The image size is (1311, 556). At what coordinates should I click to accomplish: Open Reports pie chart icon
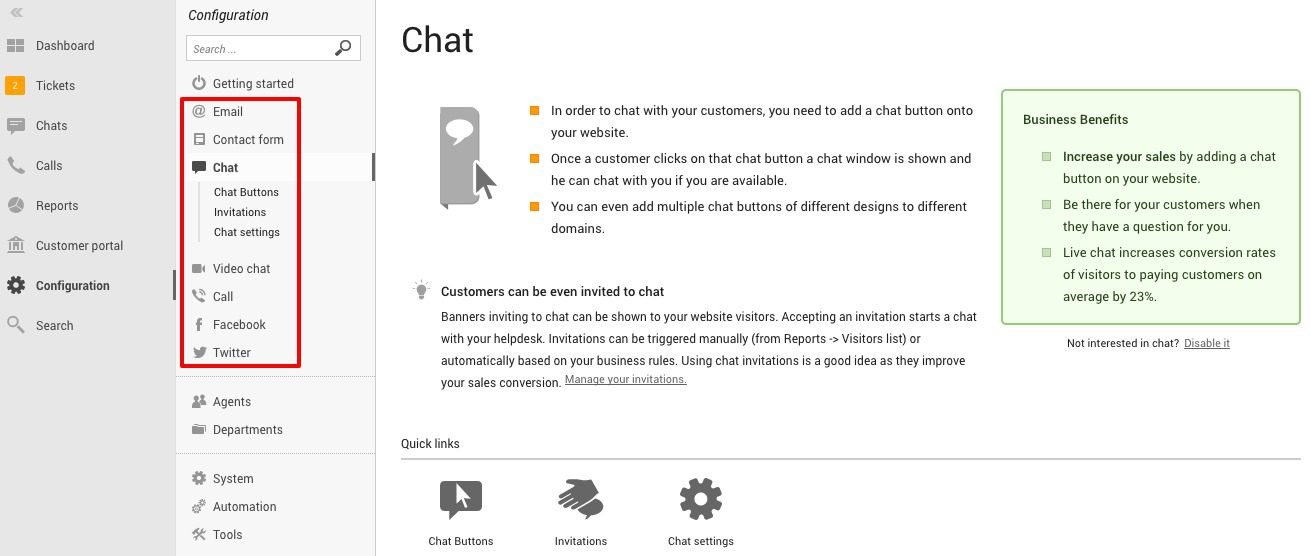click(15, 206)
